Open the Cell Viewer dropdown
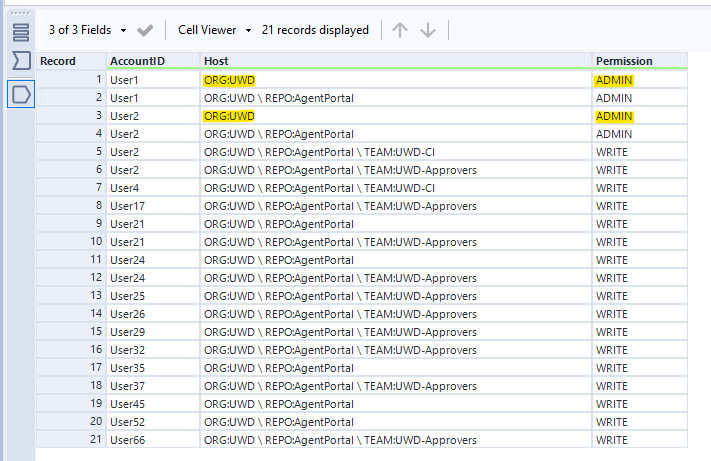 pos(214,30)
